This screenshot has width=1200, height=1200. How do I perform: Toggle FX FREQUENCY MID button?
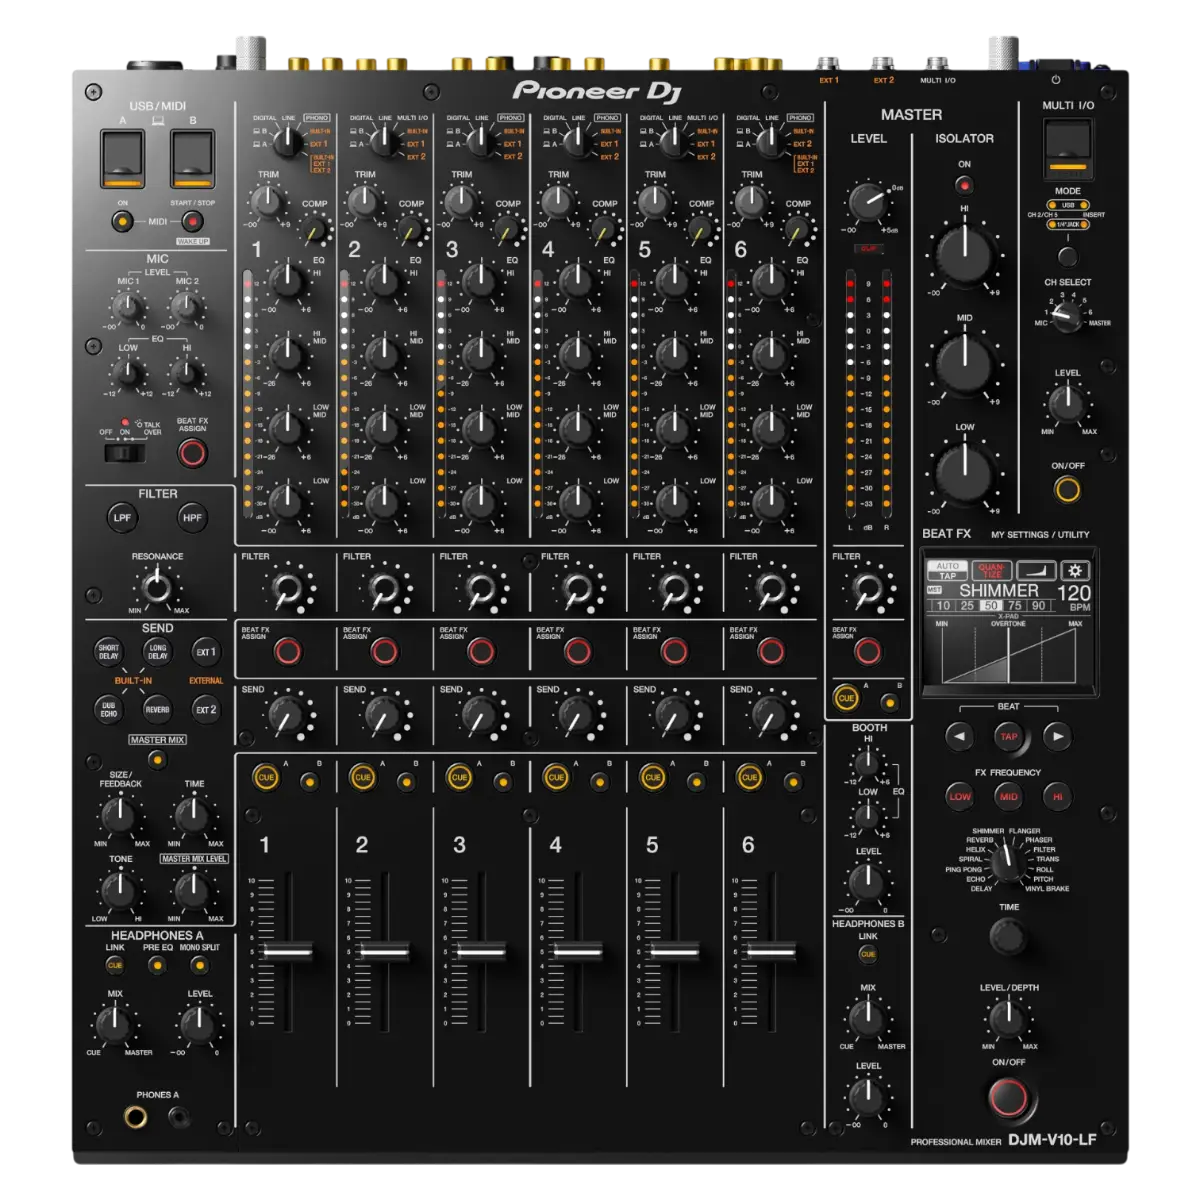pyautogui.click(x=1008, y=797)
